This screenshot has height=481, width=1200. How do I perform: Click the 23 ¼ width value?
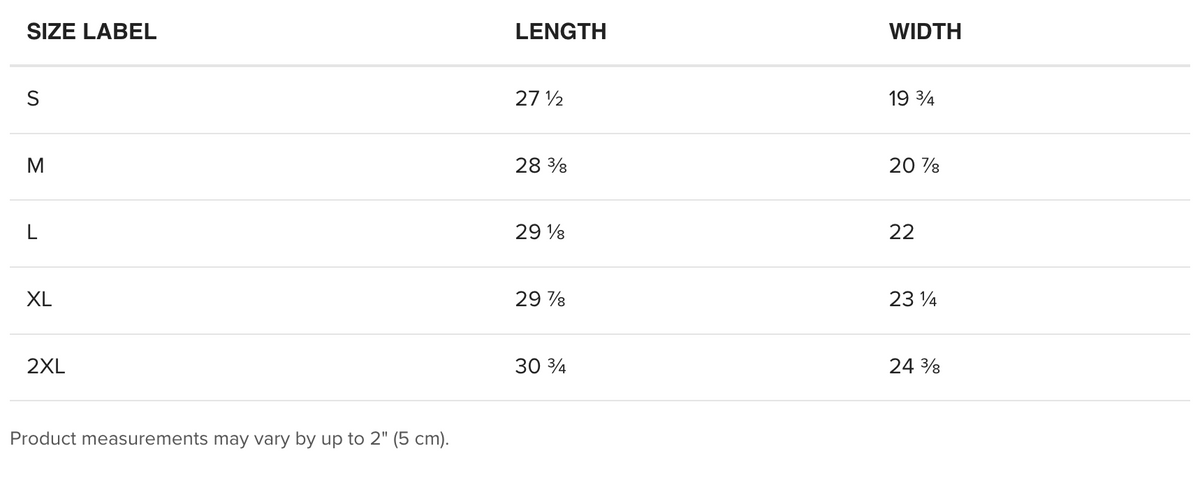tap(913, 300)
